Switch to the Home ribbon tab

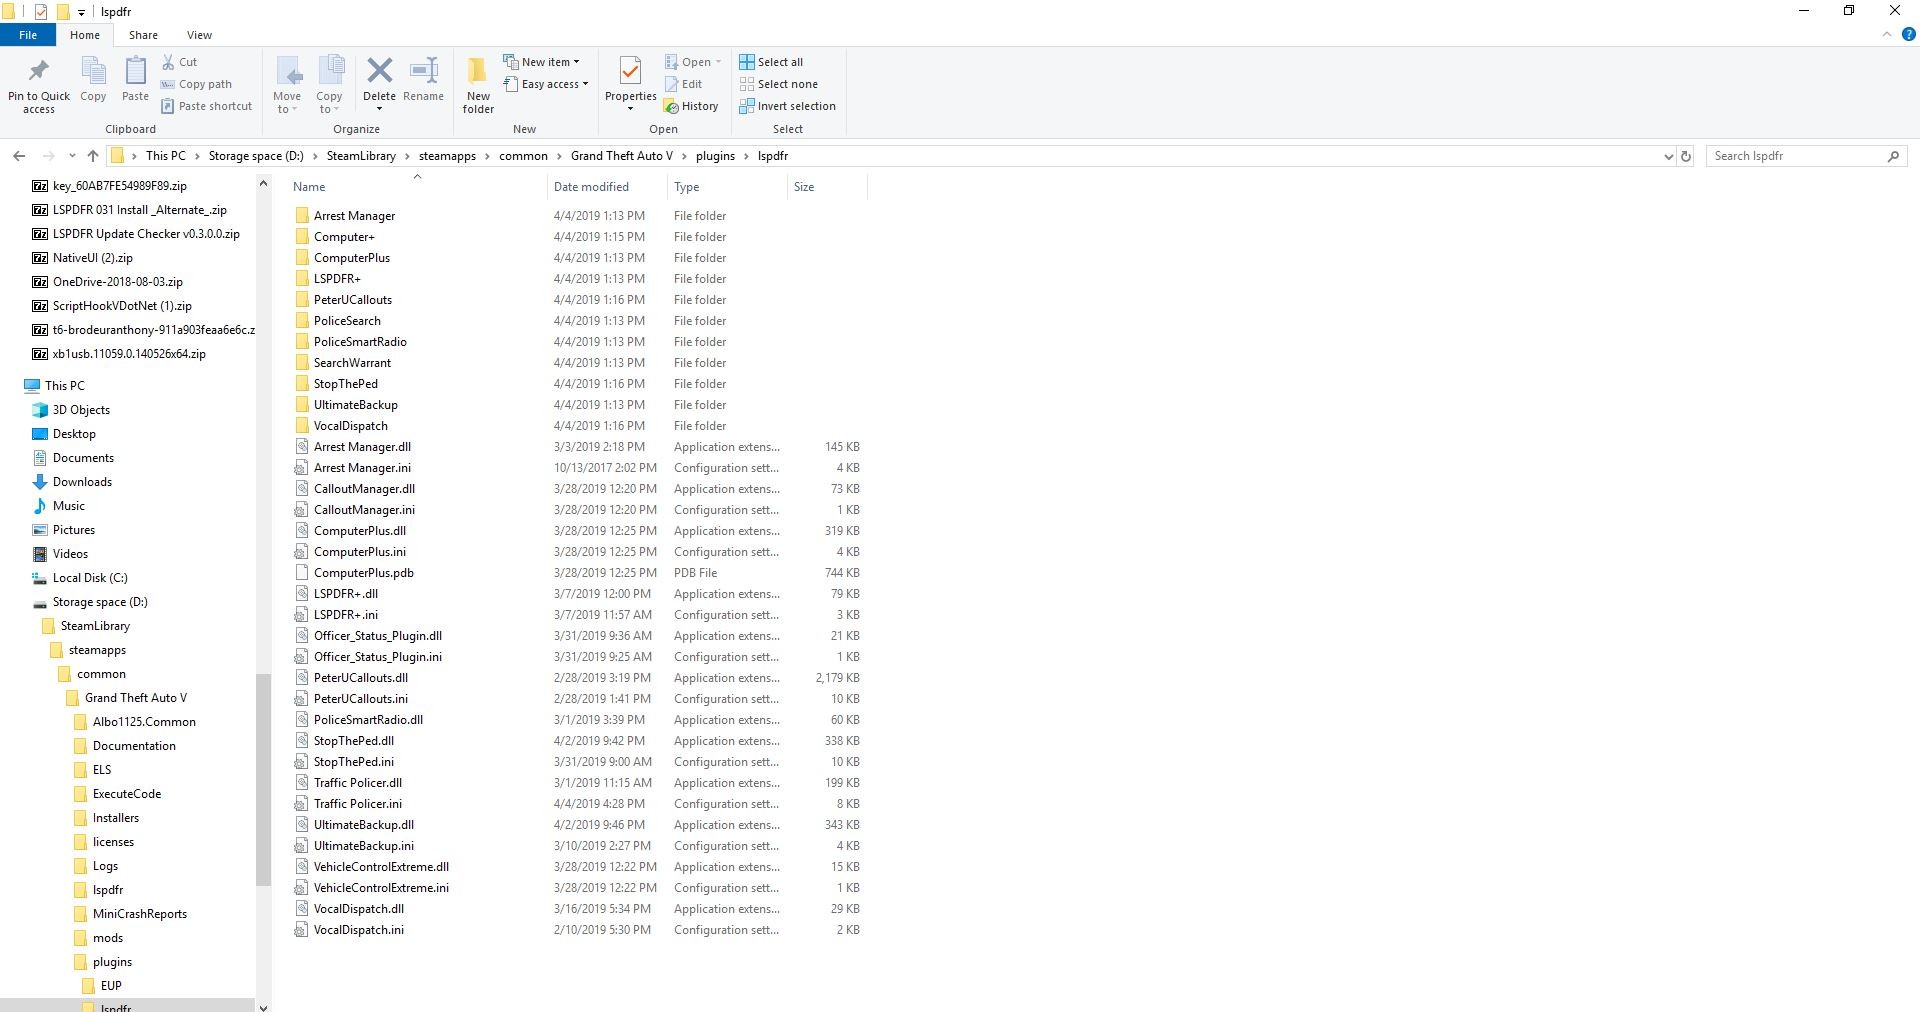coord(85,35)
